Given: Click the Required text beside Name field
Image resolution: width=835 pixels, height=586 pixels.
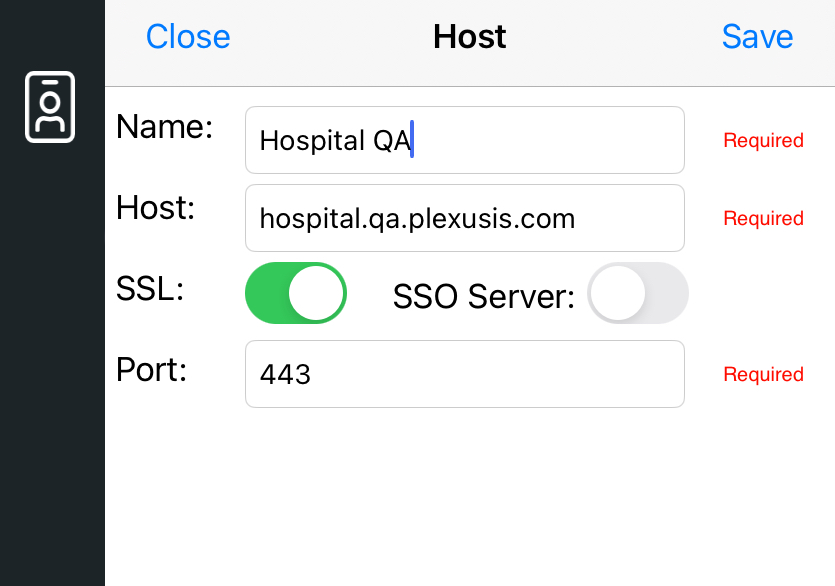Looking at the screenshot, I should point(763,140).
